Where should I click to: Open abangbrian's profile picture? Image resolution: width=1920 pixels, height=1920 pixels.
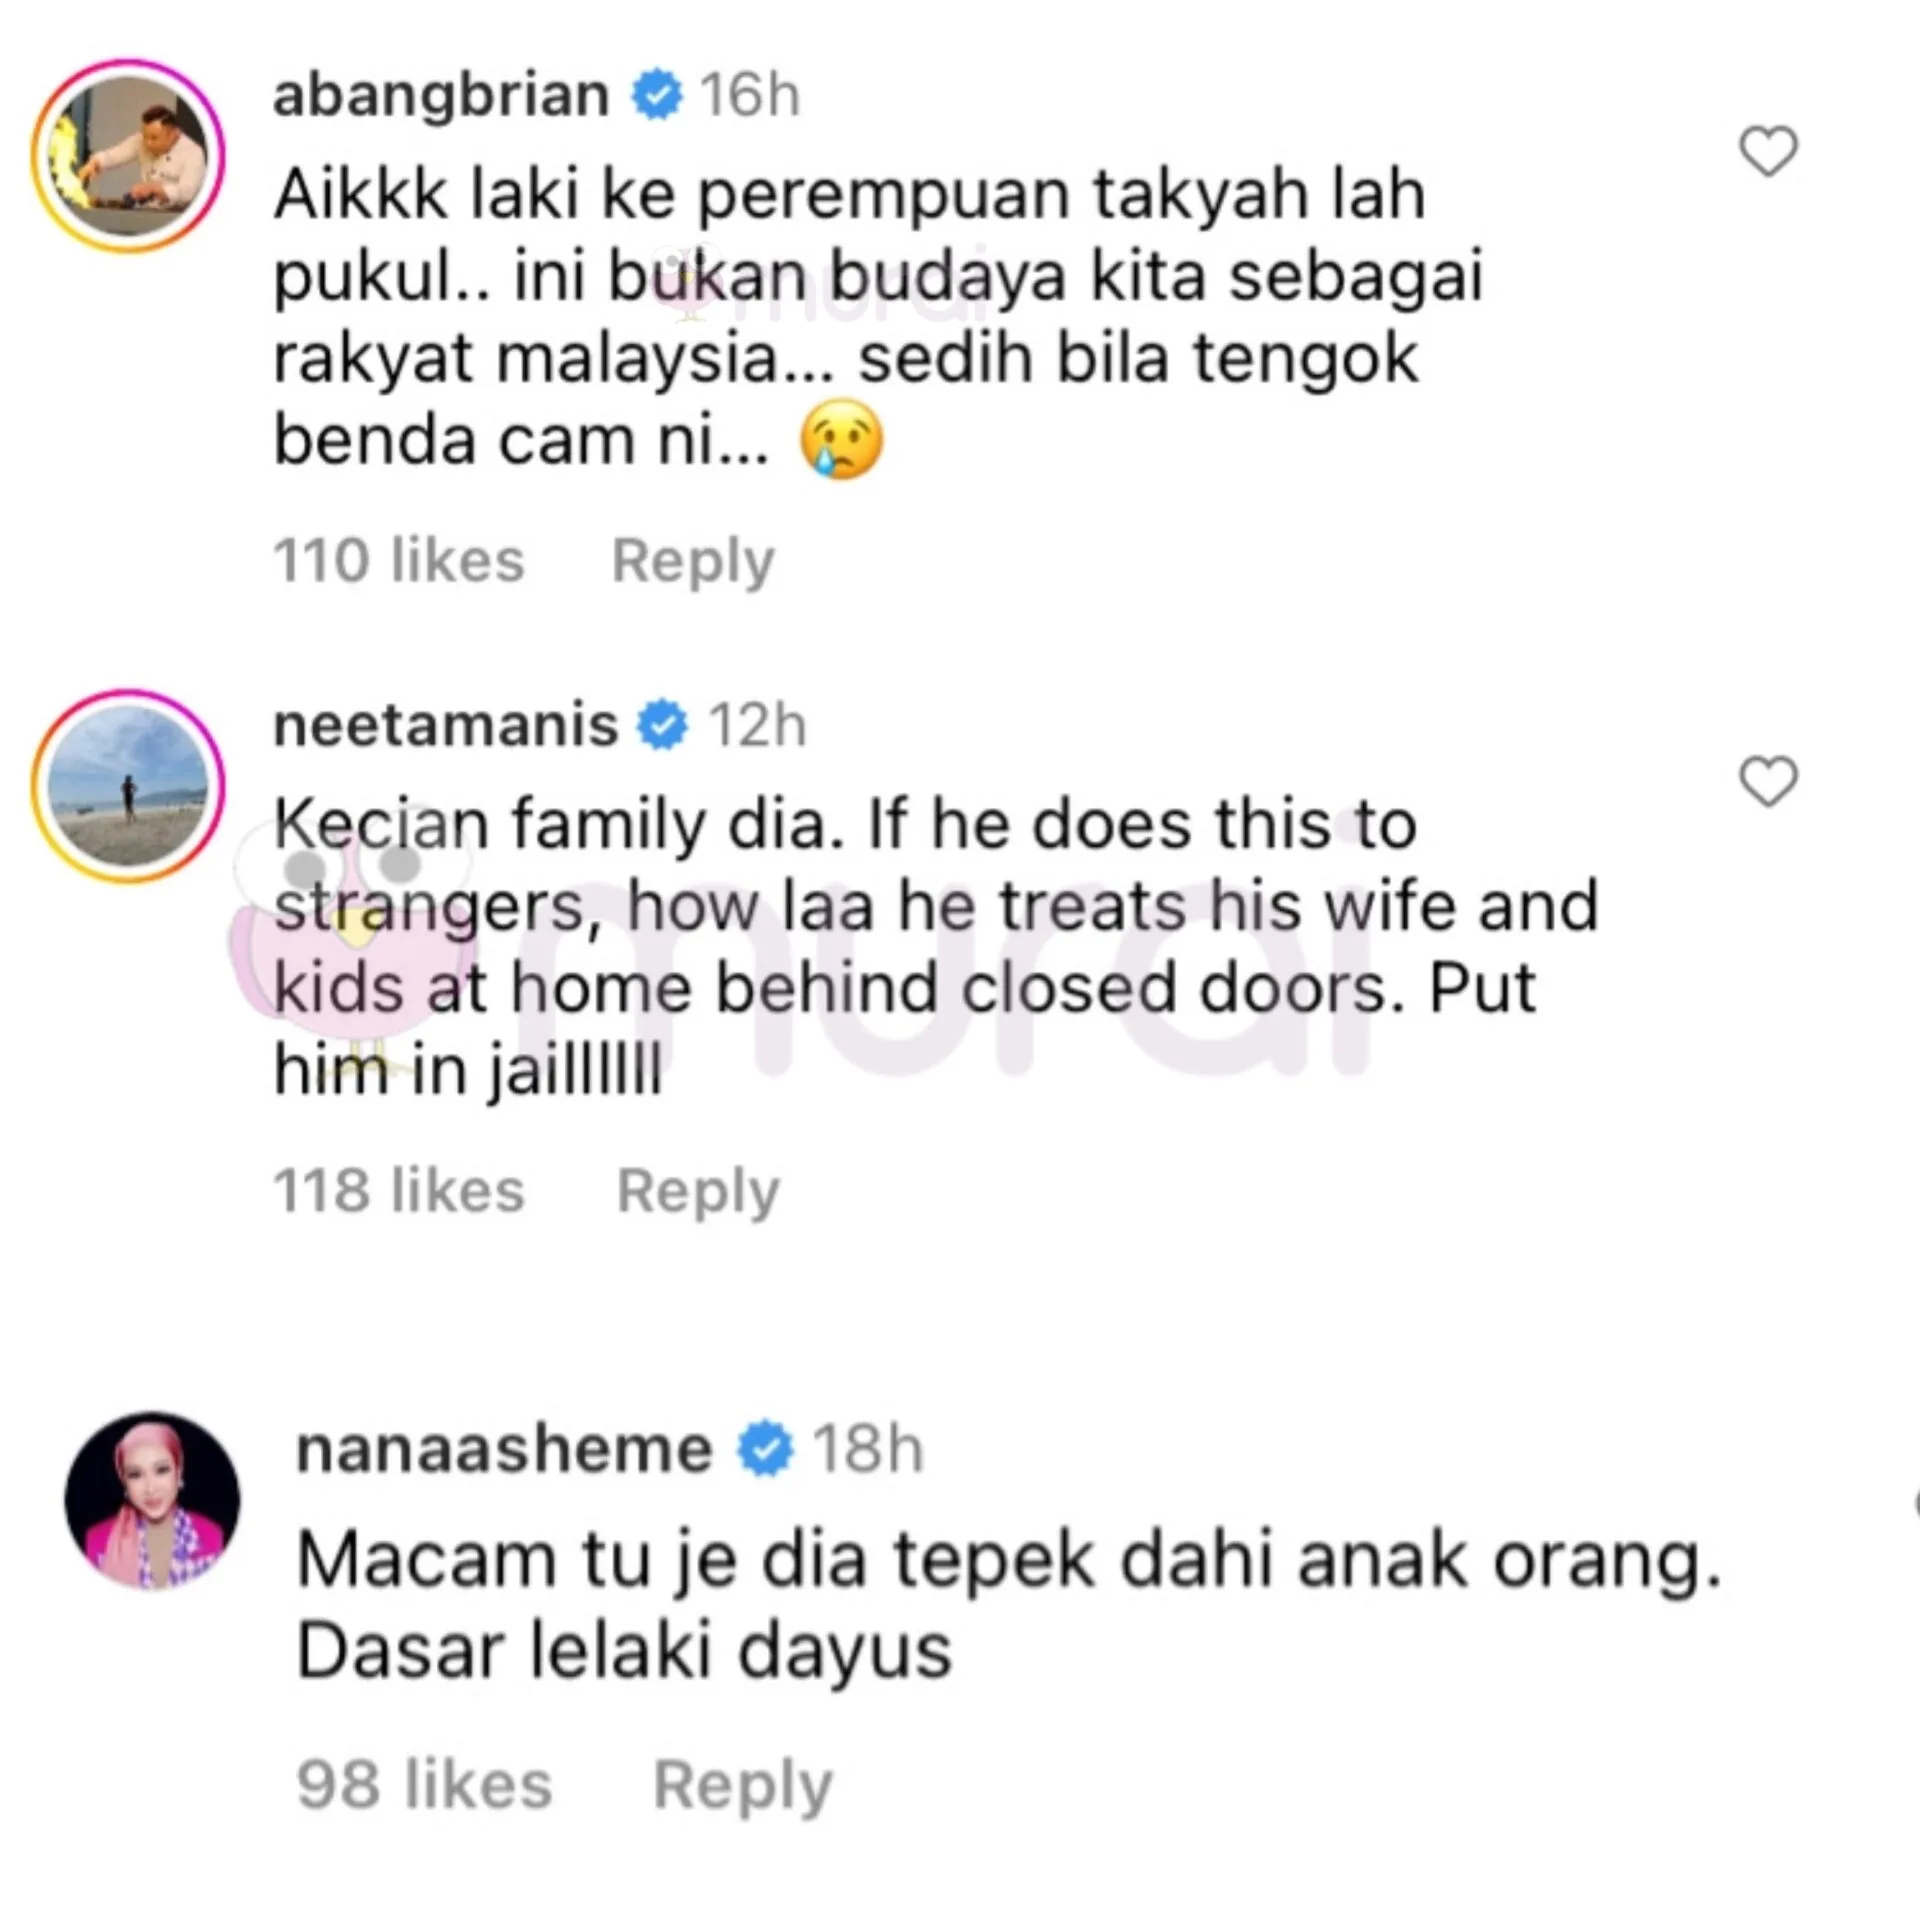128,156
